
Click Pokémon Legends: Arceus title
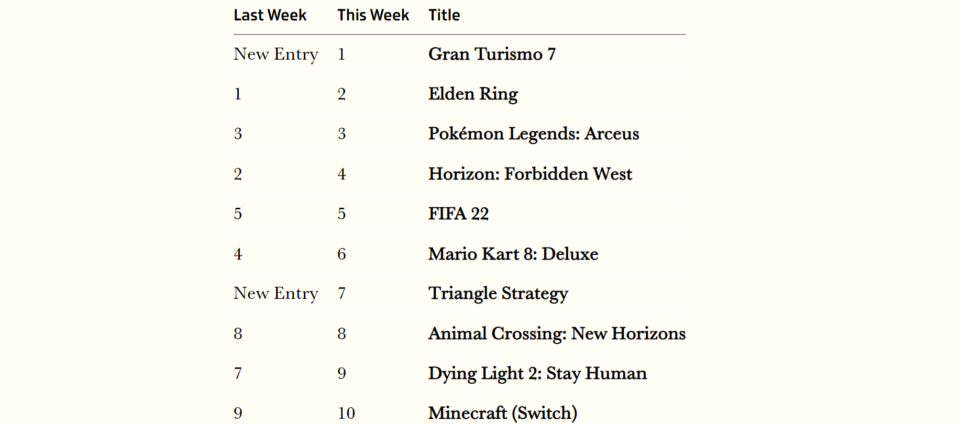pos(534,134)
